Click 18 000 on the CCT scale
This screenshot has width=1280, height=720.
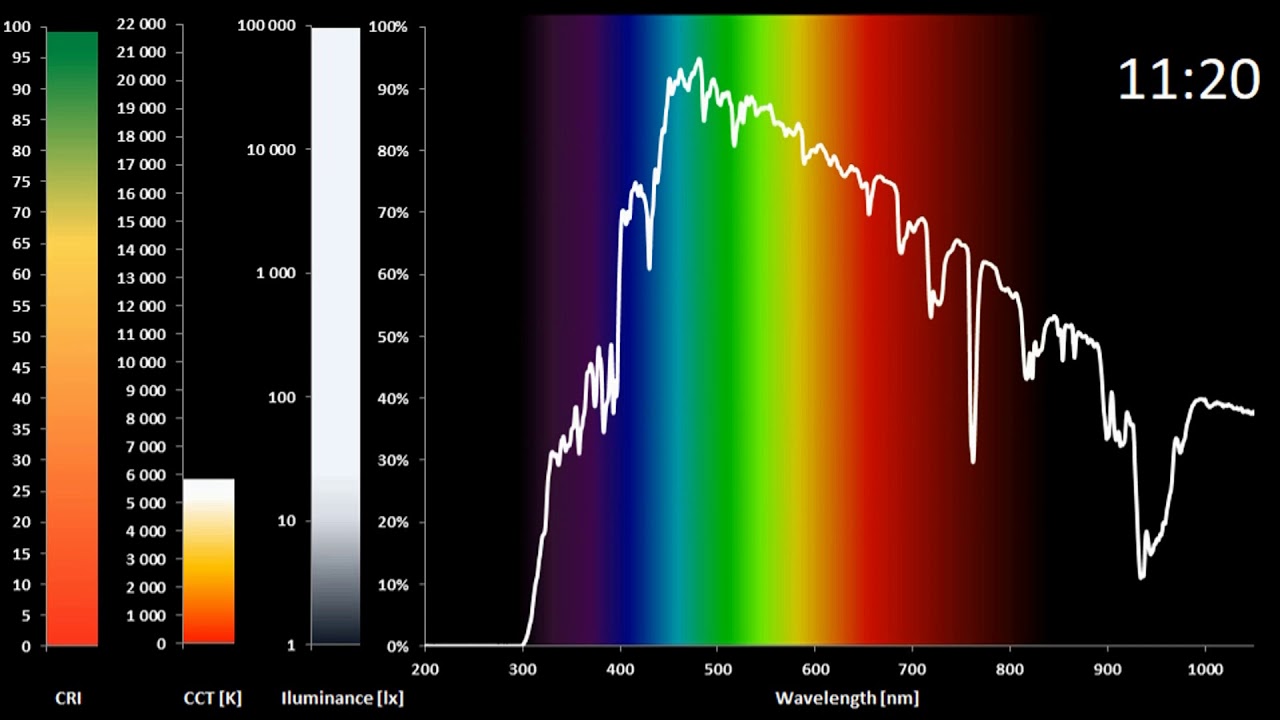[x=142, y=137]
